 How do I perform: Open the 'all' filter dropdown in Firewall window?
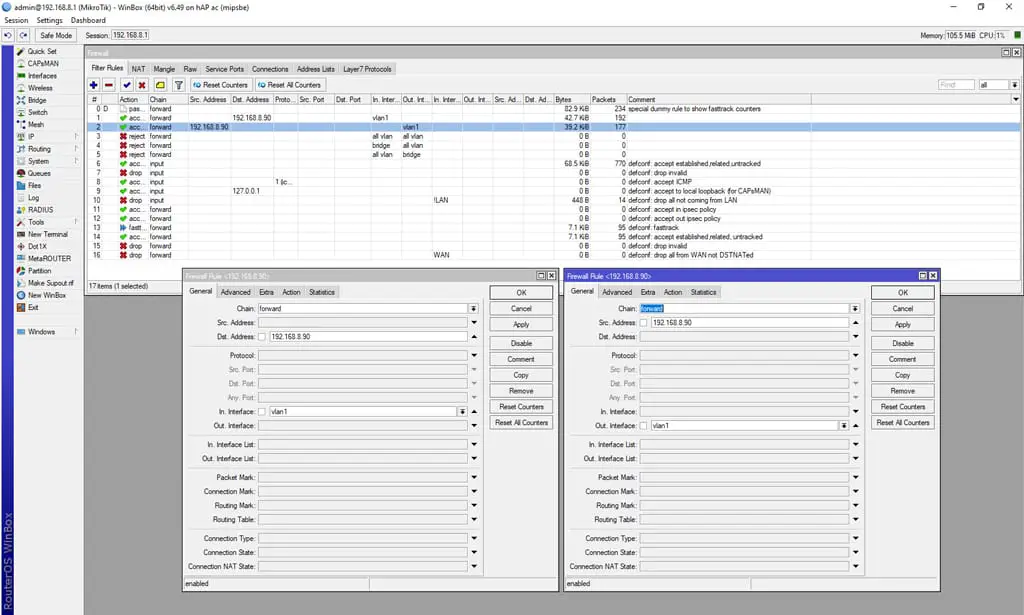tap(1014, 85)
